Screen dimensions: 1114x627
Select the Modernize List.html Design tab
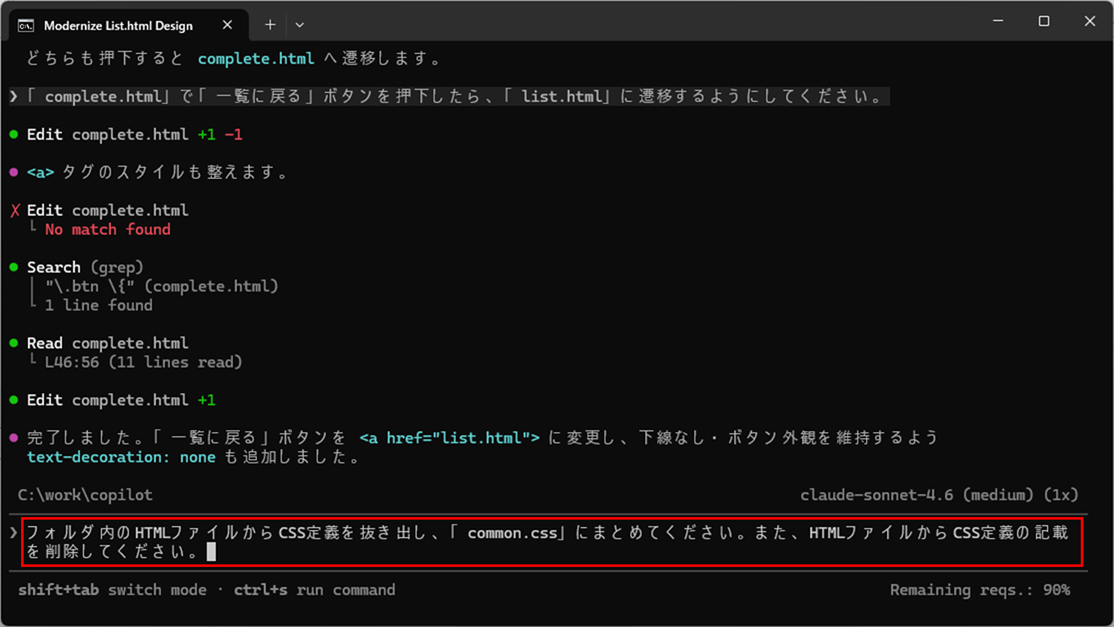[119, 25]
